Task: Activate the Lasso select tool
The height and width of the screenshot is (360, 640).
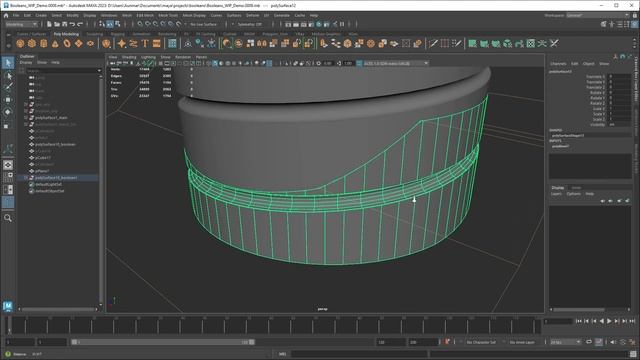Action: coord(8,76)
